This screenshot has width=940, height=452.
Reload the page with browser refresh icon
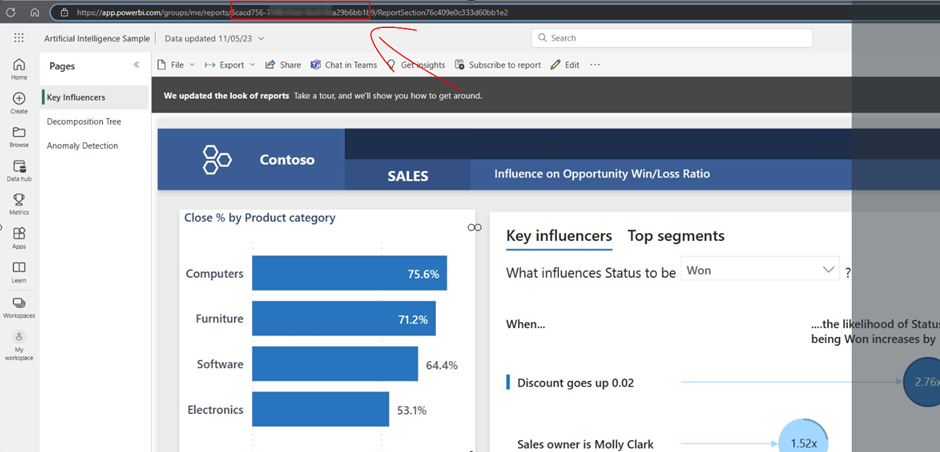[x=10, y=12]
